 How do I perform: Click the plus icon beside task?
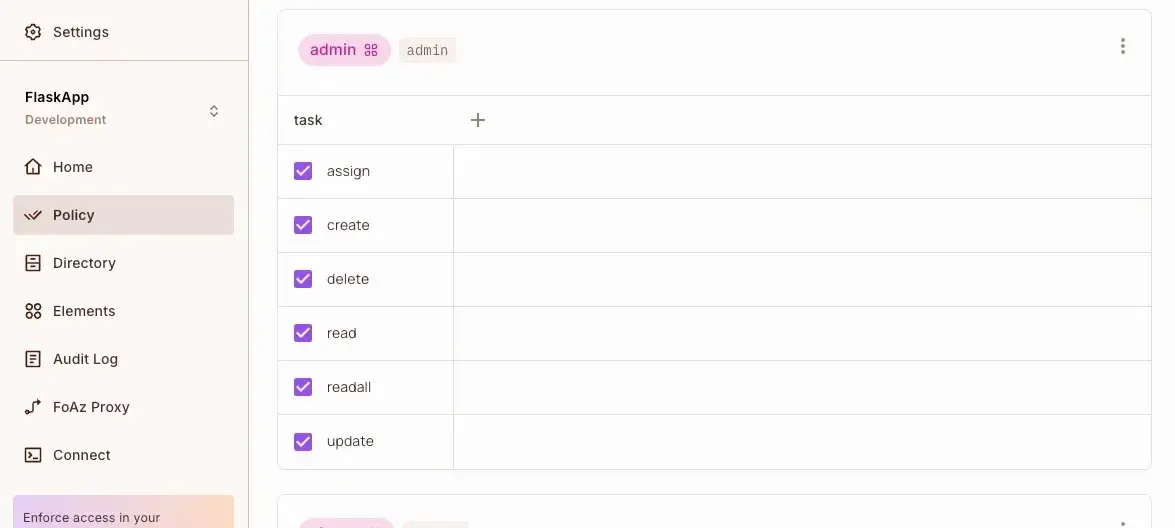pos(478,120)
